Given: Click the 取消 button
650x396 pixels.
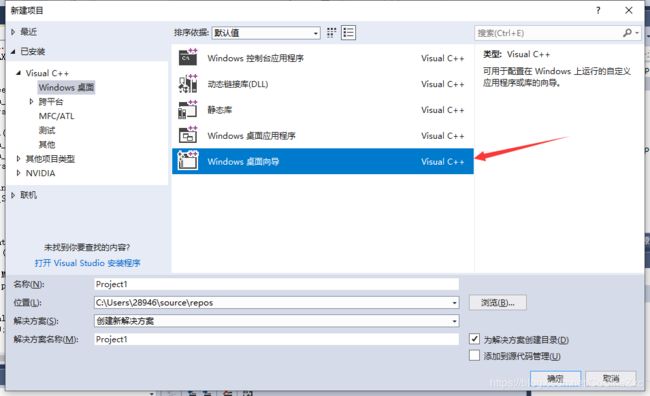Looking at the screenshot, I should point(611,378).
